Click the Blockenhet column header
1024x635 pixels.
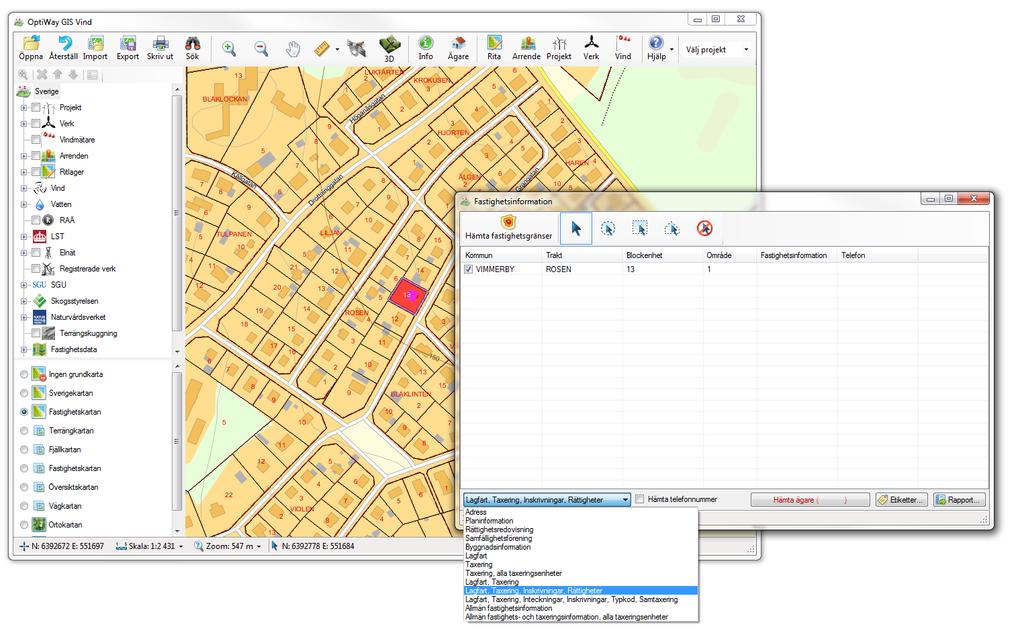(663, 255)
